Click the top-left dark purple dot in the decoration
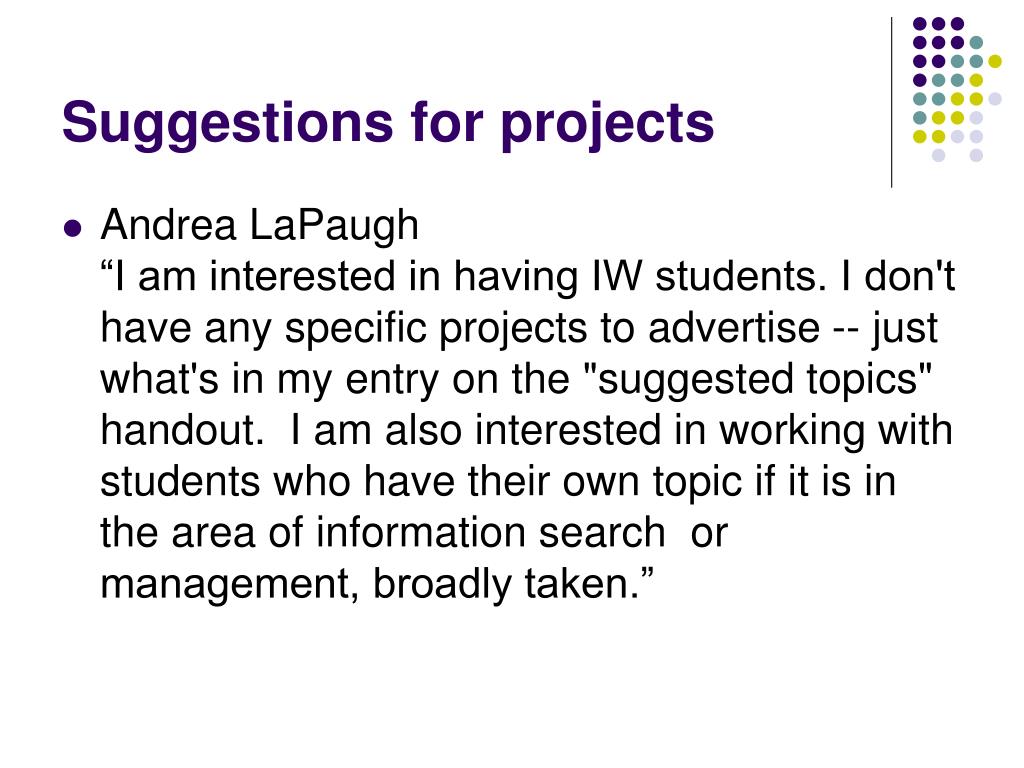 pos(920,24)
